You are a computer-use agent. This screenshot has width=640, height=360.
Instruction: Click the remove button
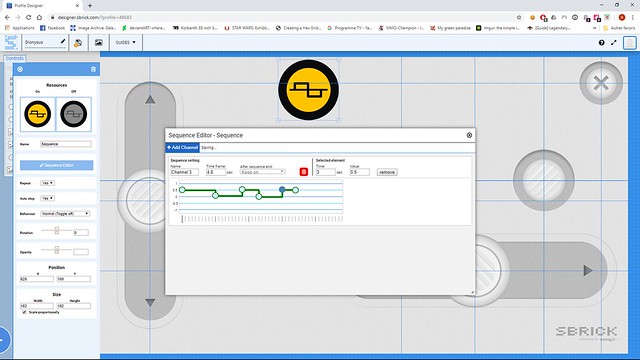tap(387, 172)
